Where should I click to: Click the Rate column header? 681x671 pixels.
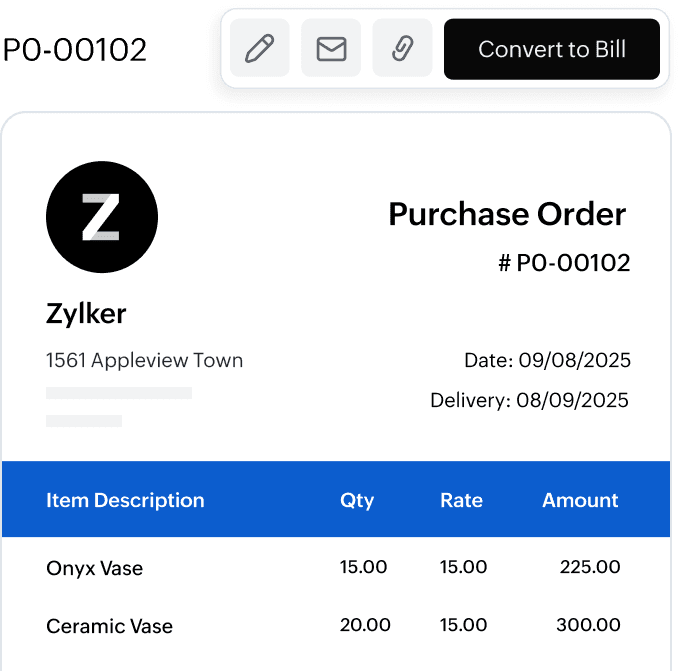tap(461, 500)
